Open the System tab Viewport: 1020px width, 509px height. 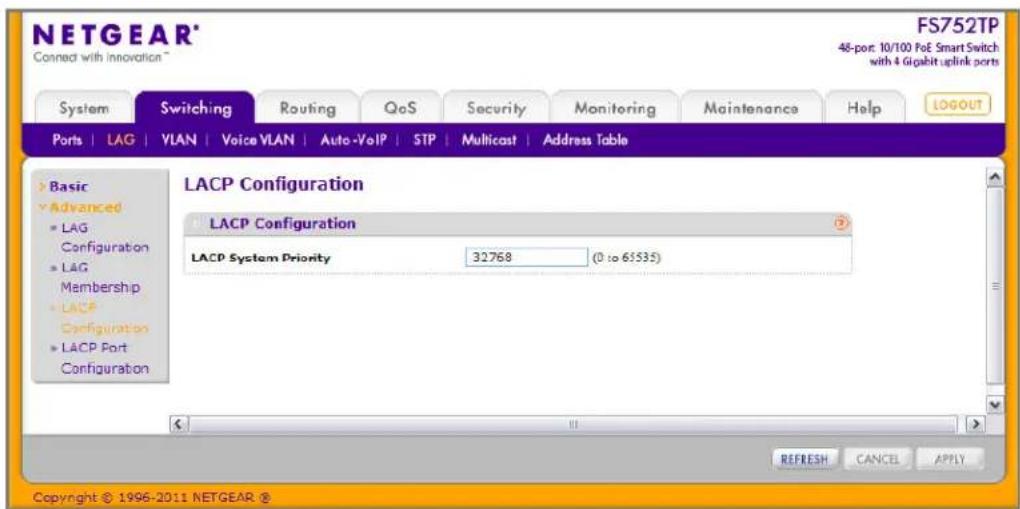click(x=84, y=109)
